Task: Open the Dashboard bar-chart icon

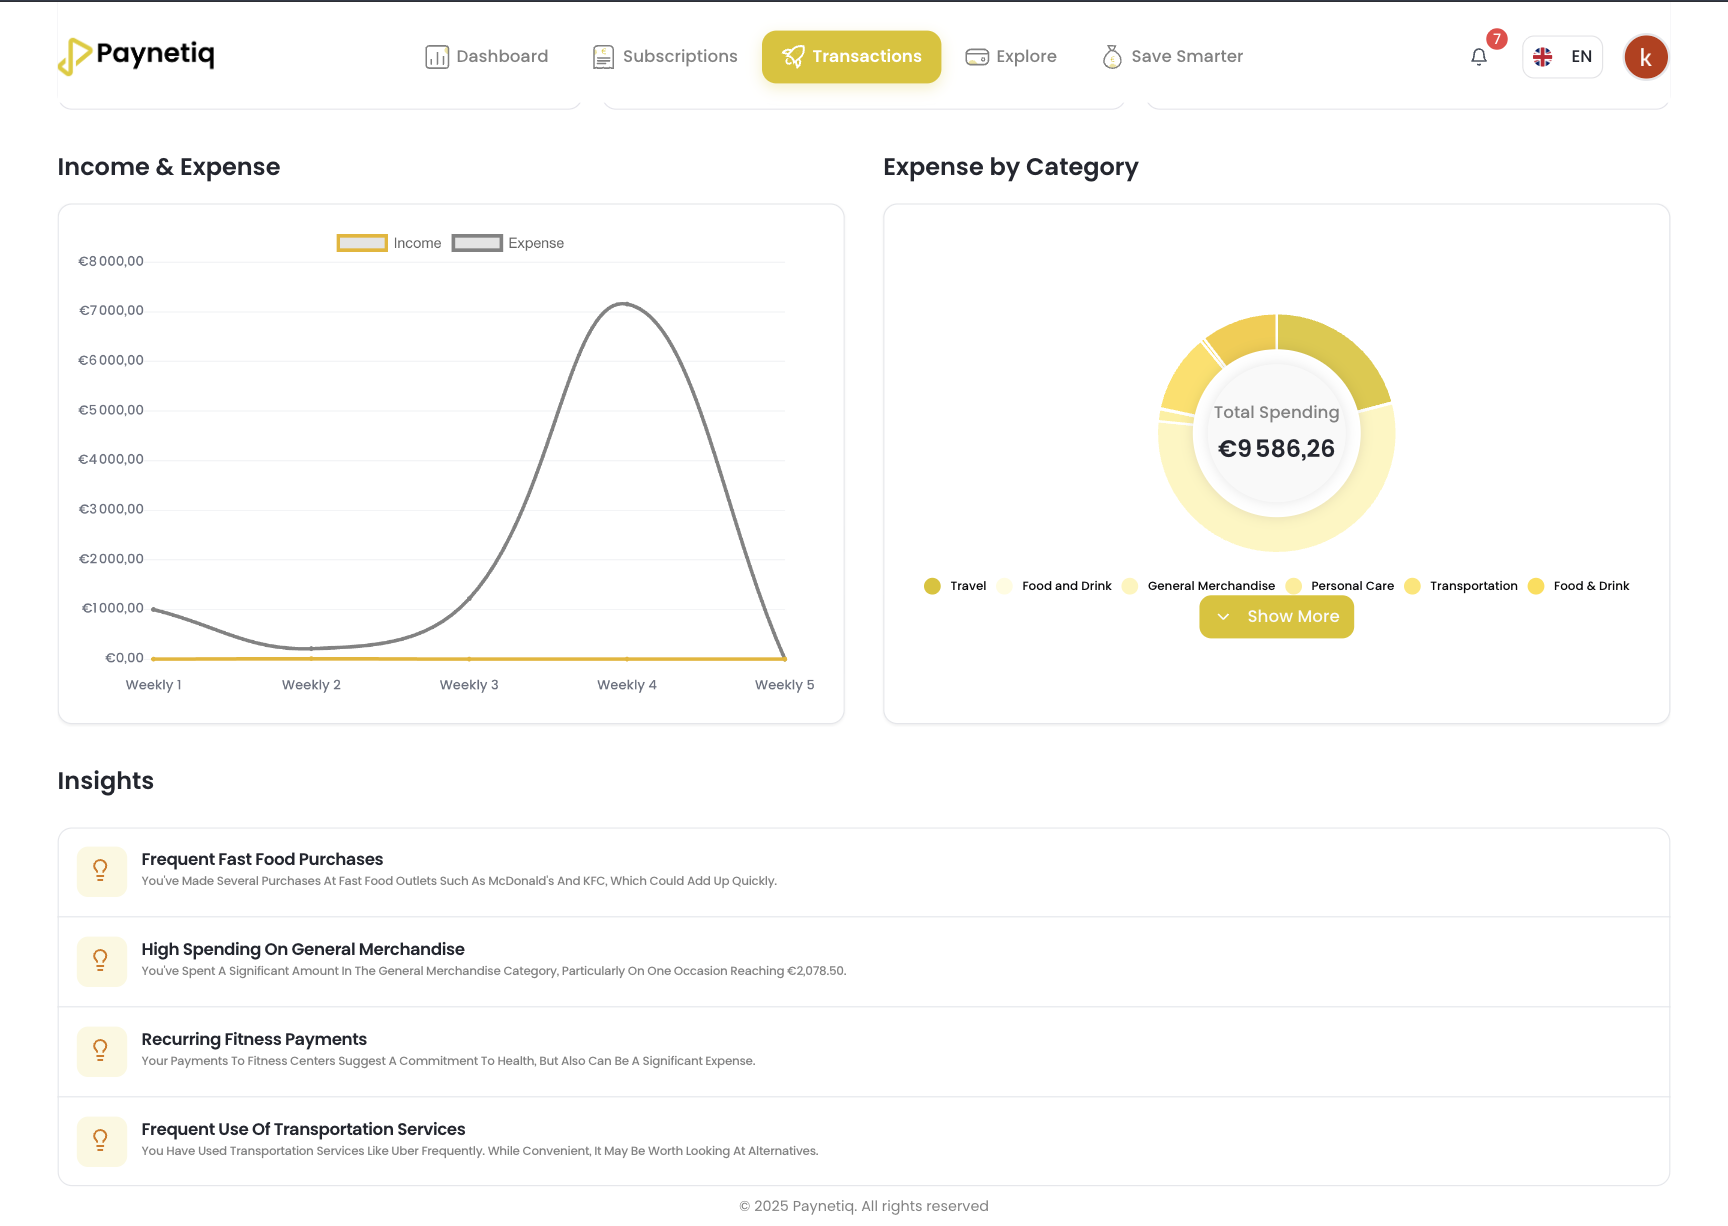Action: [437, 56]
